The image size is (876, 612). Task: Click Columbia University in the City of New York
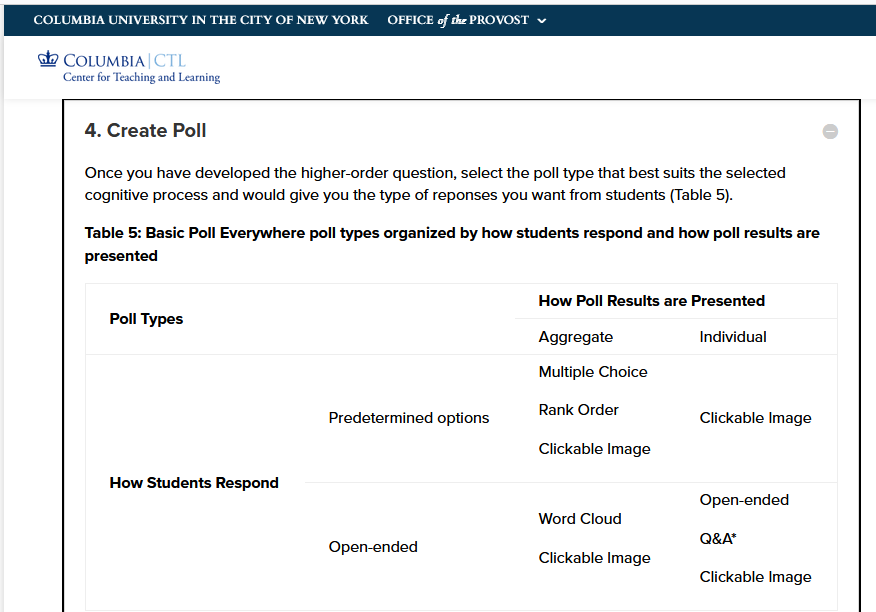(x=201, y=19)
